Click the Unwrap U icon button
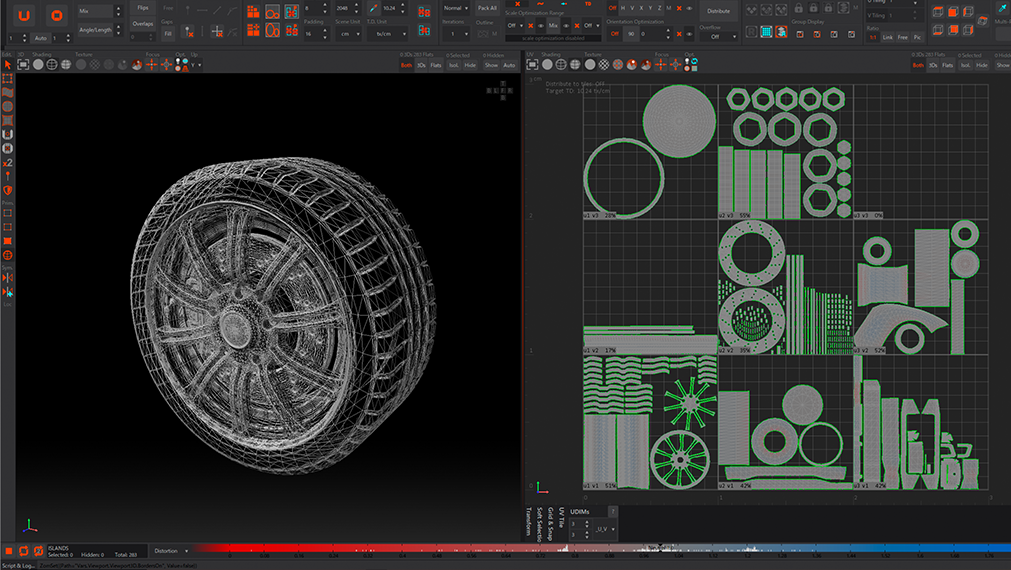Image resolution: width=1011 pixels, height=570 pixels. tap(24, 15)
